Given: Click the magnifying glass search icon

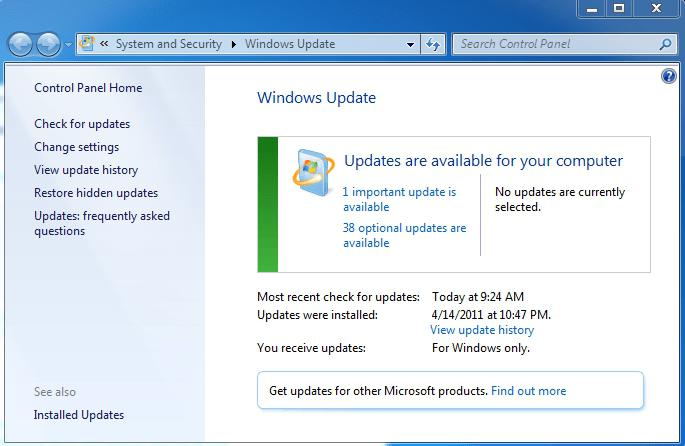Looking at the screenshot, I should point(666,44).
